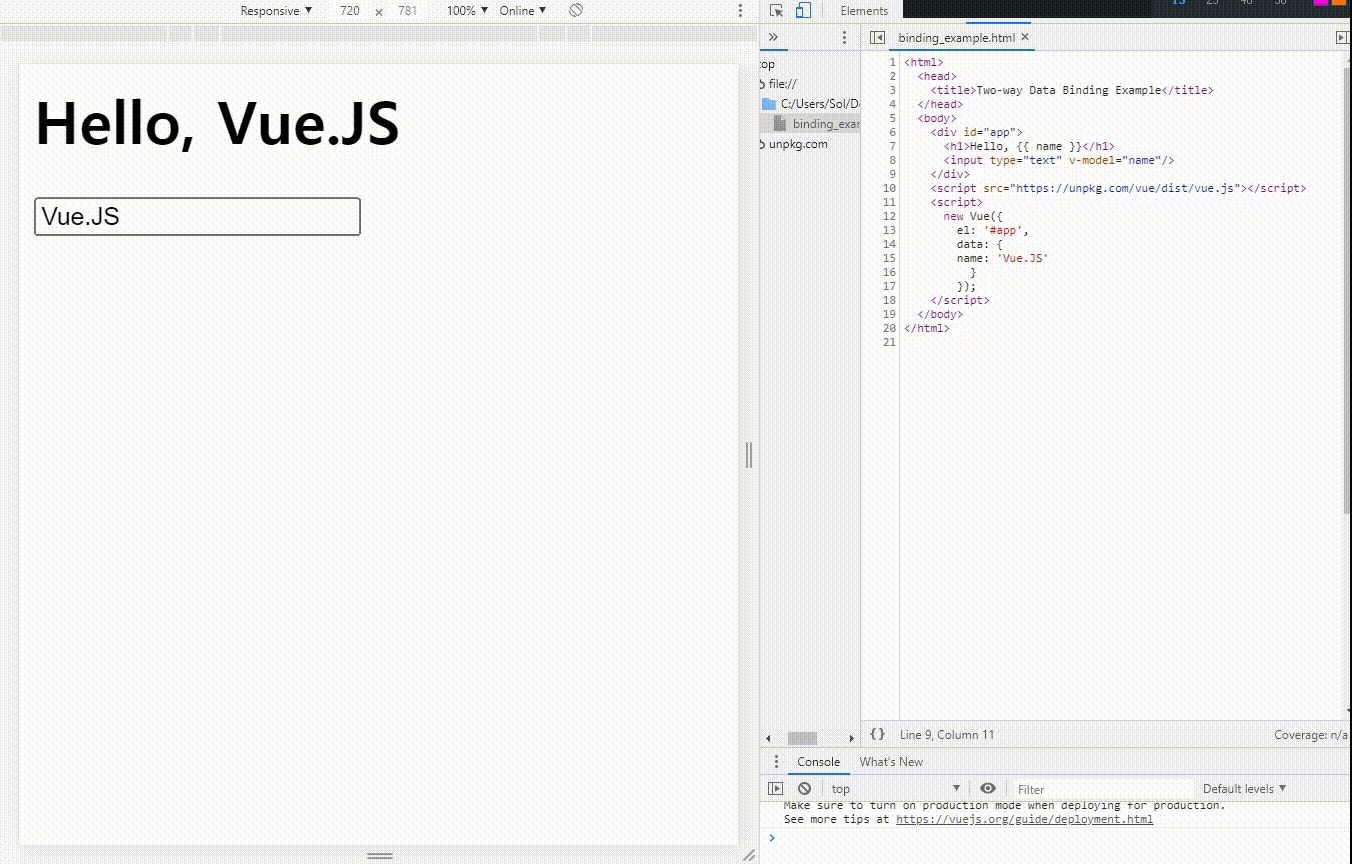Create a live expression with the eye icon
Viewport: 1352px width, 864px height.
pos(989,788)
